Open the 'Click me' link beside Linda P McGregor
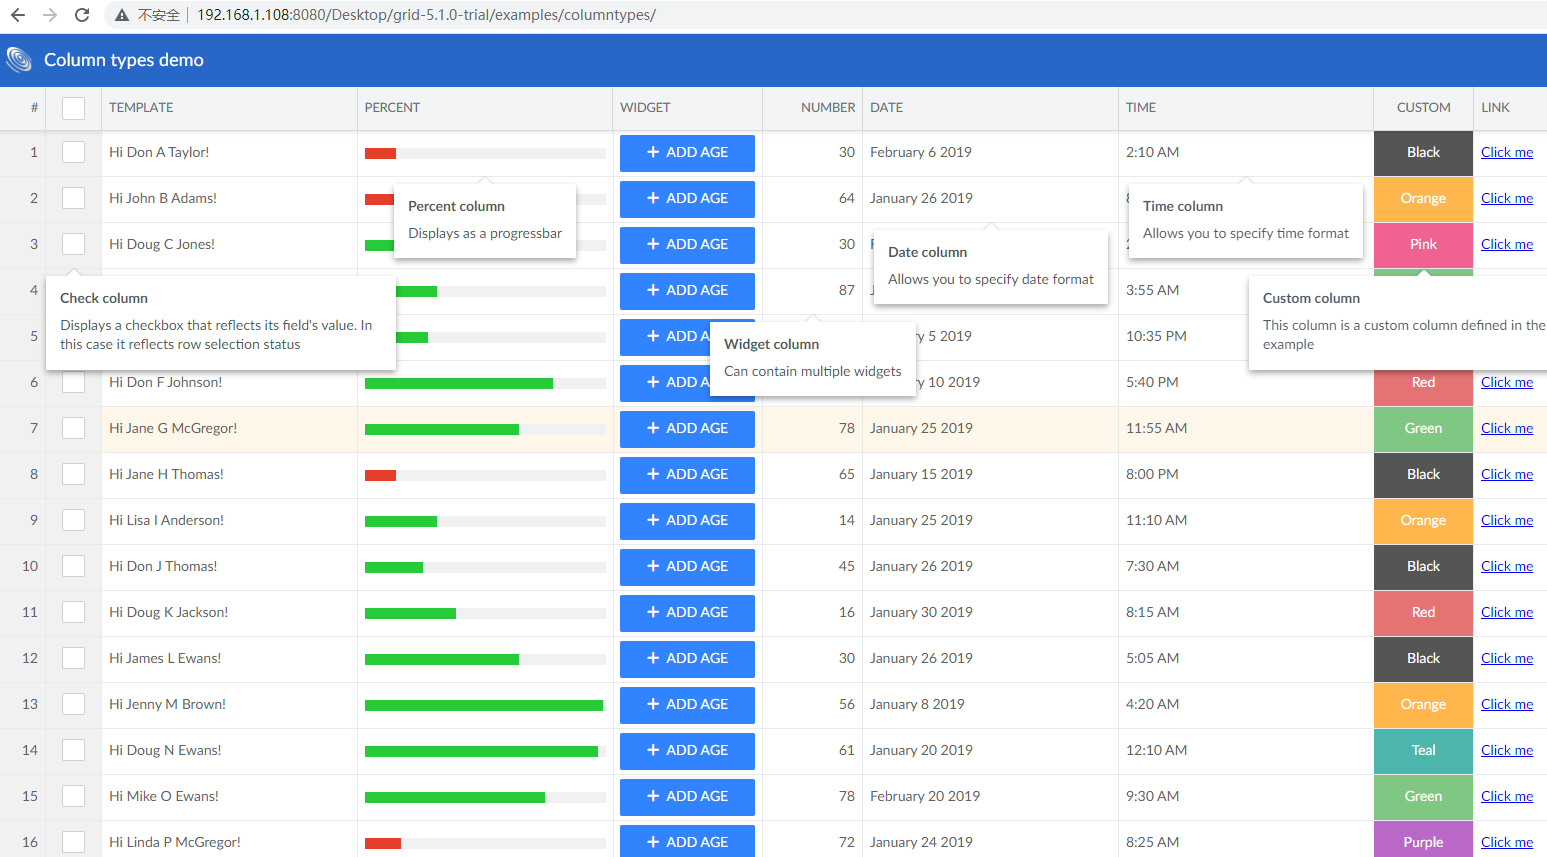The height and width of the screenshot is (857, 1547). pos(1507,842)
